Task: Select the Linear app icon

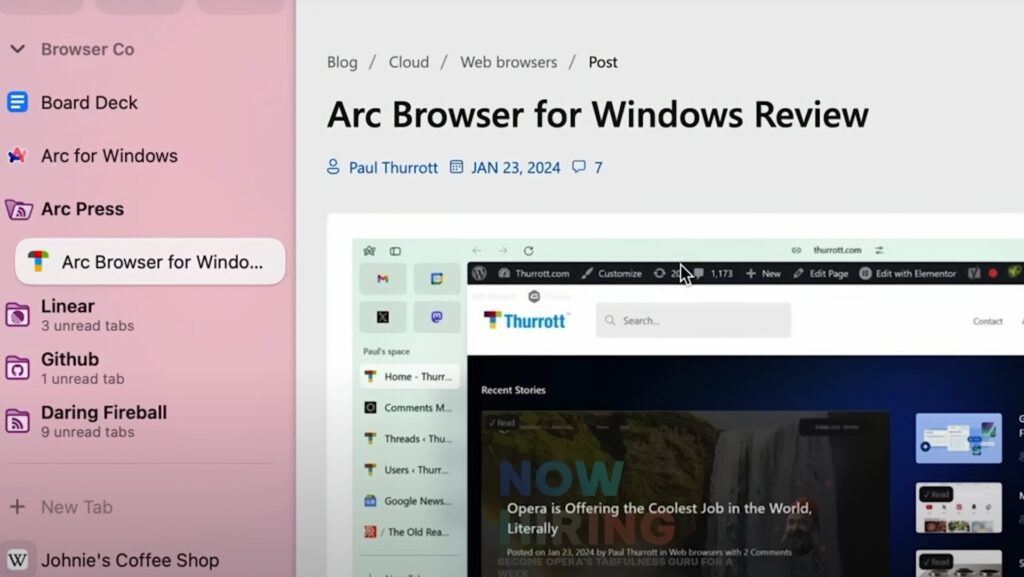Action: point(17,315)
